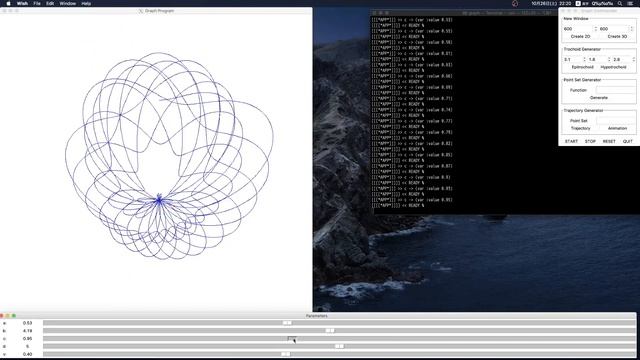This screenshot has width=640, height=360.
Task: Click the Hypotrochoid button
Action: tap(613, 67)
